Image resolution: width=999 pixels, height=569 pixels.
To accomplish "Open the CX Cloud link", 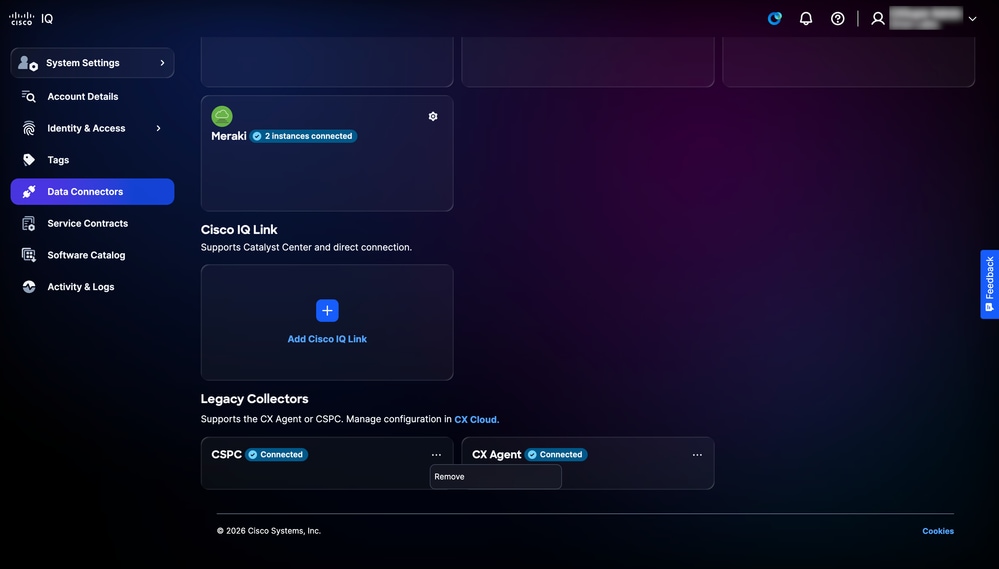I will tap(475, 419).
